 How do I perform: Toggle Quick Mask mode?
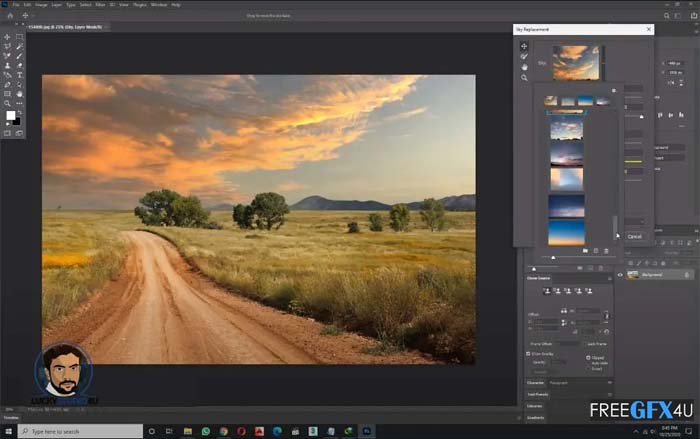click(x=7, y=133)
